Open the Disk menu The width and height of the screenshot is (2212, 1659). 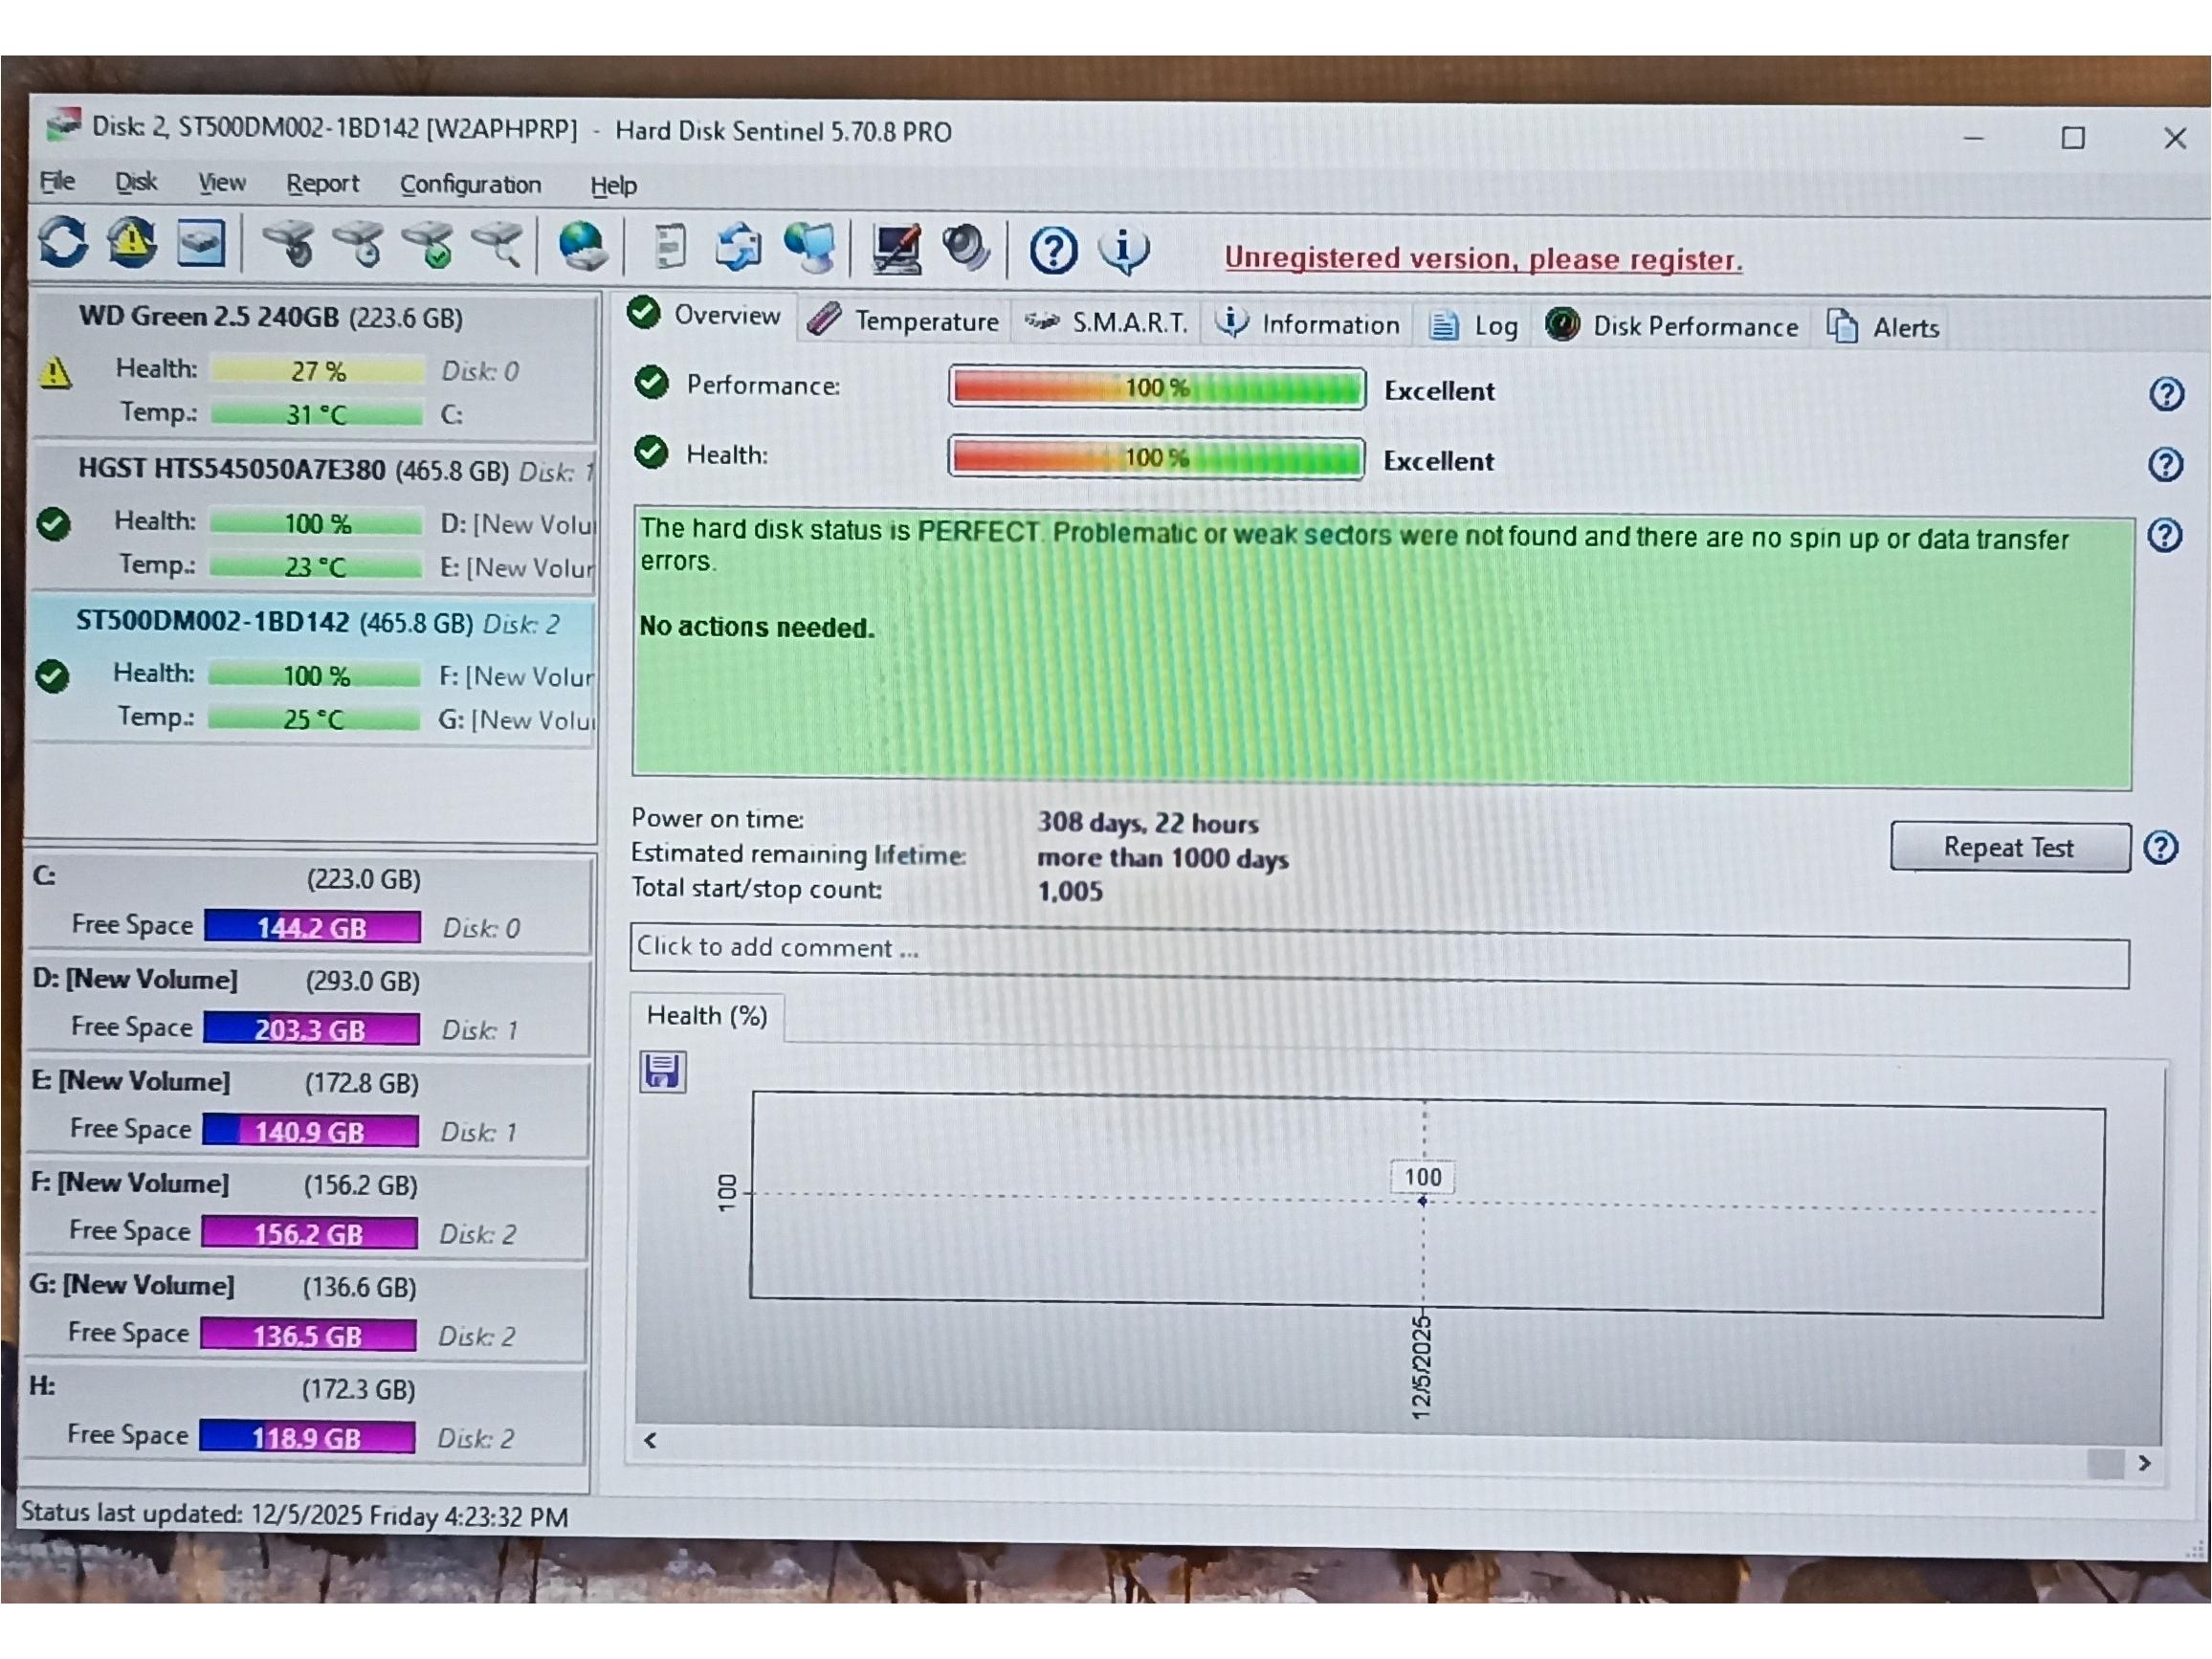point(136,182)
